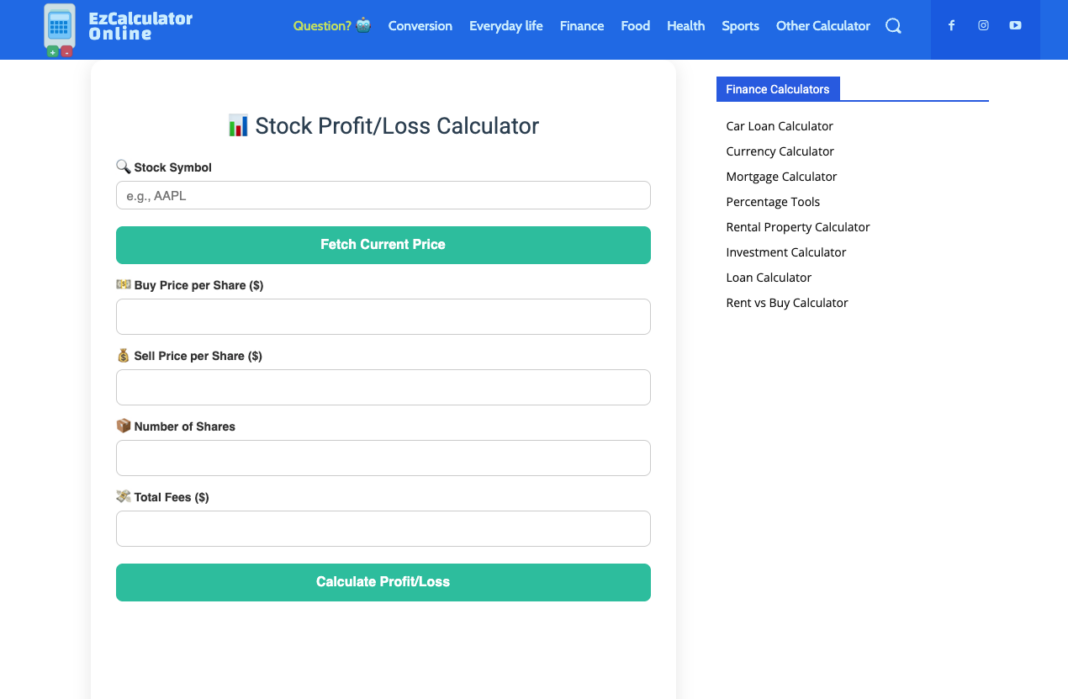Viewport: 1068px width, 699px height.
Task: Open the Rent vs Buy Calculator link
Action: tap(786, 302)
